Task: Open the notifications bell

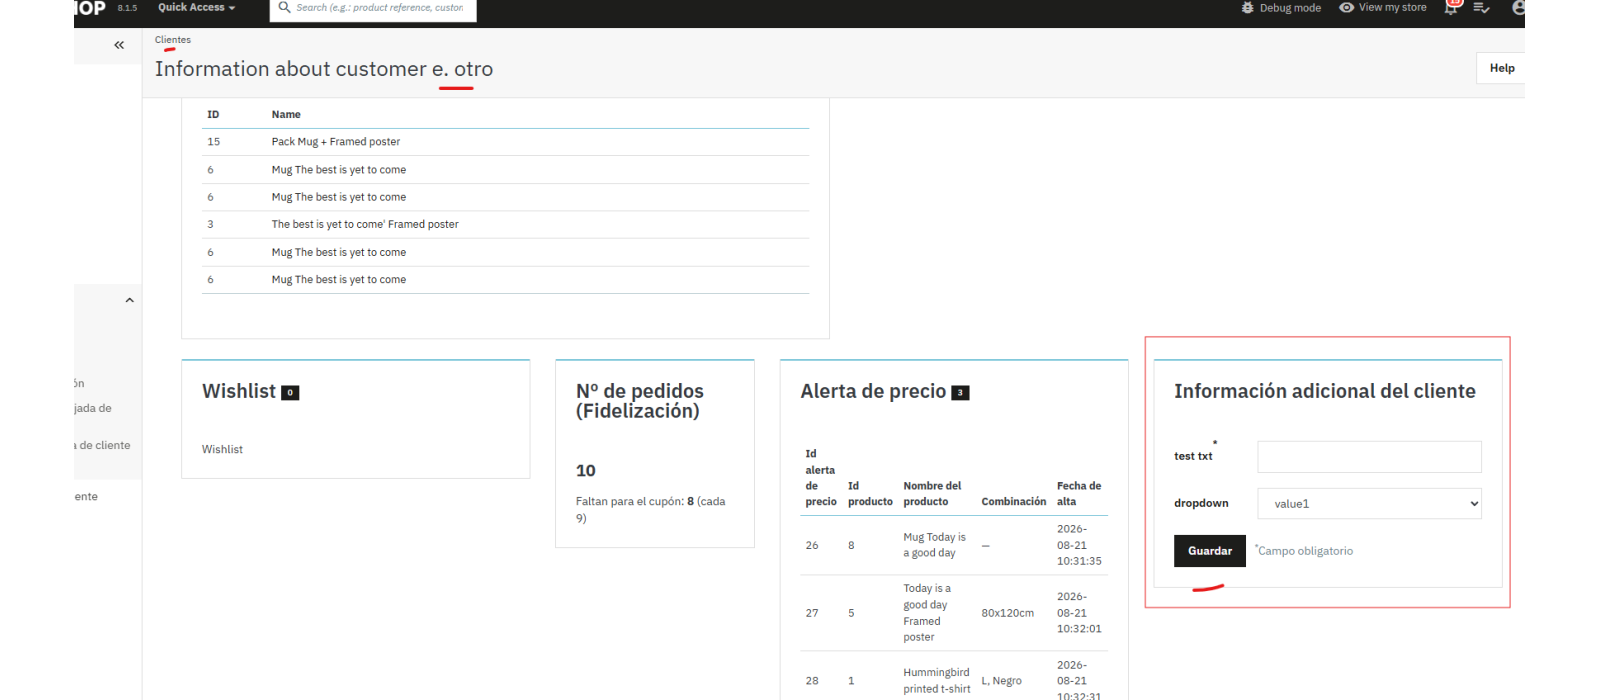Action: coord(1451,7)
